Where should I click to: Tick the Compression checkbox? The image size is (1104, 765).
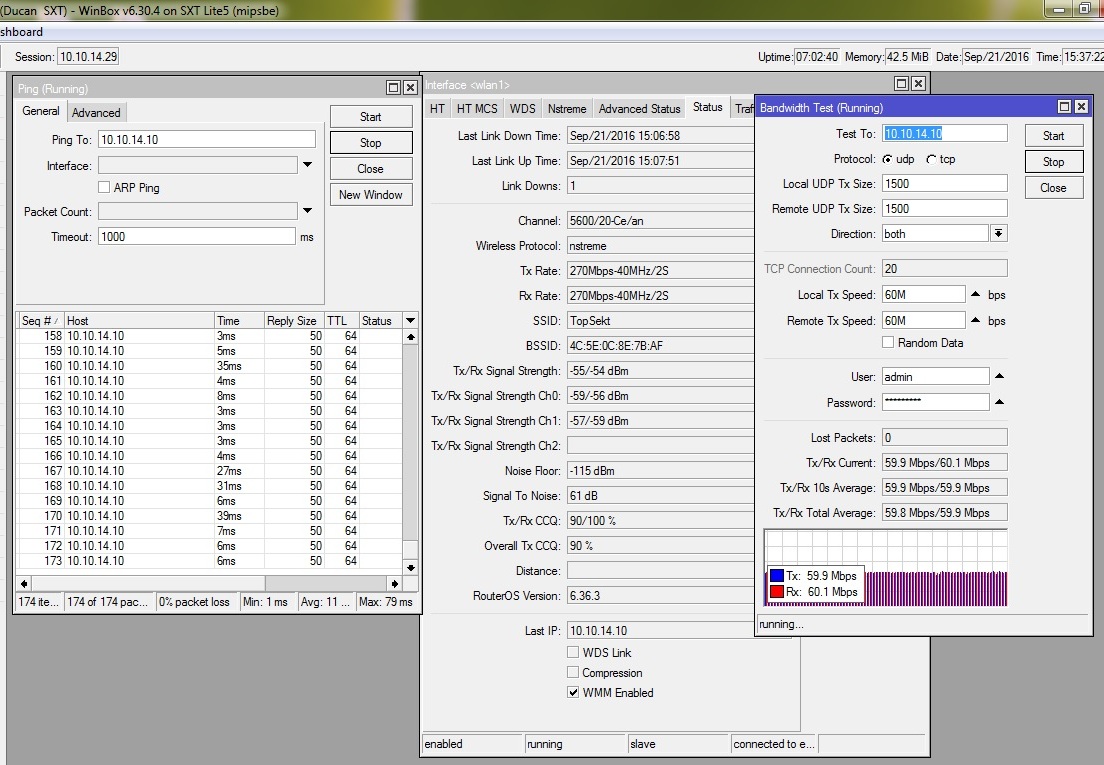click(x=573, y=672)
